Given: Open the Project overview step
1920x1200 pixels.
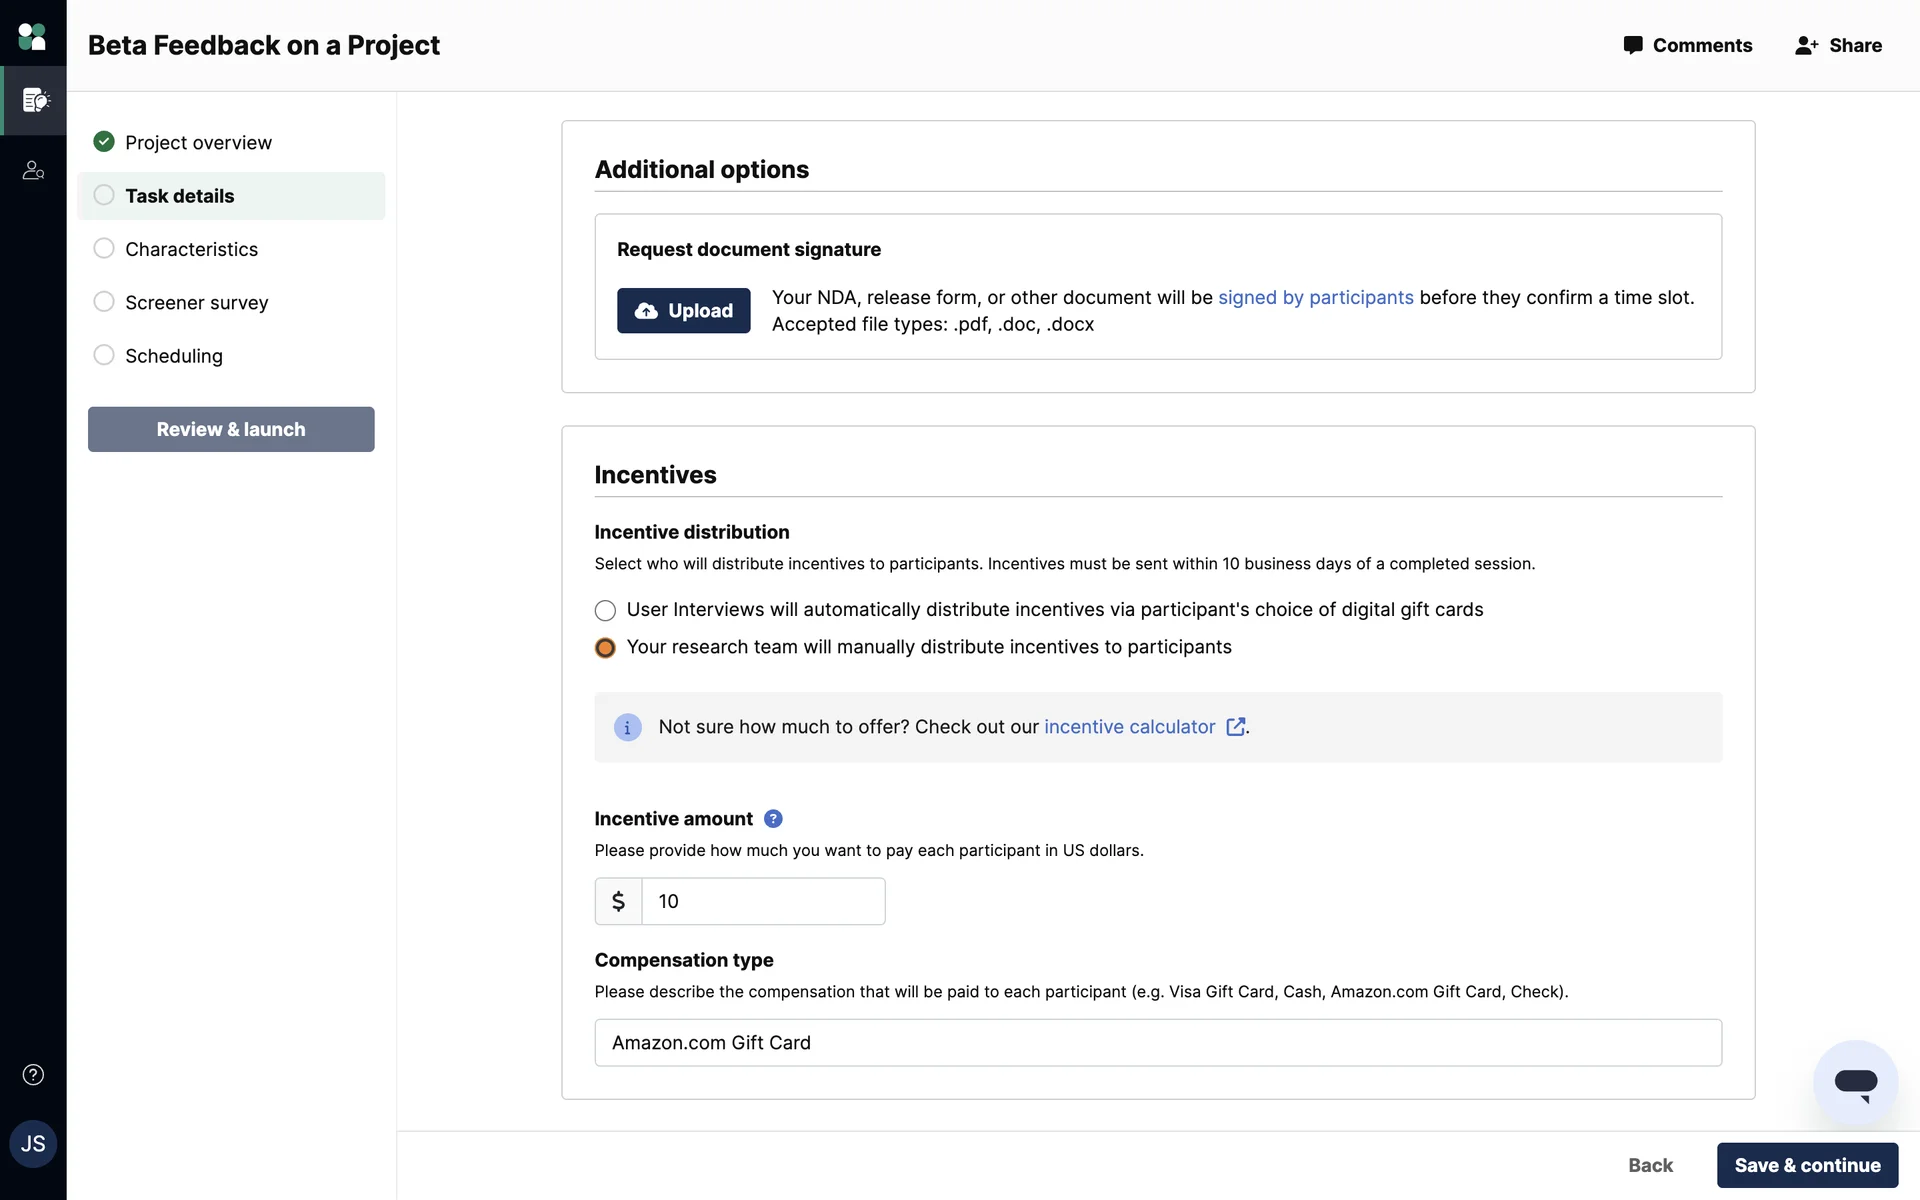Looking at the screenshot, I should click(x=198, y=143).
